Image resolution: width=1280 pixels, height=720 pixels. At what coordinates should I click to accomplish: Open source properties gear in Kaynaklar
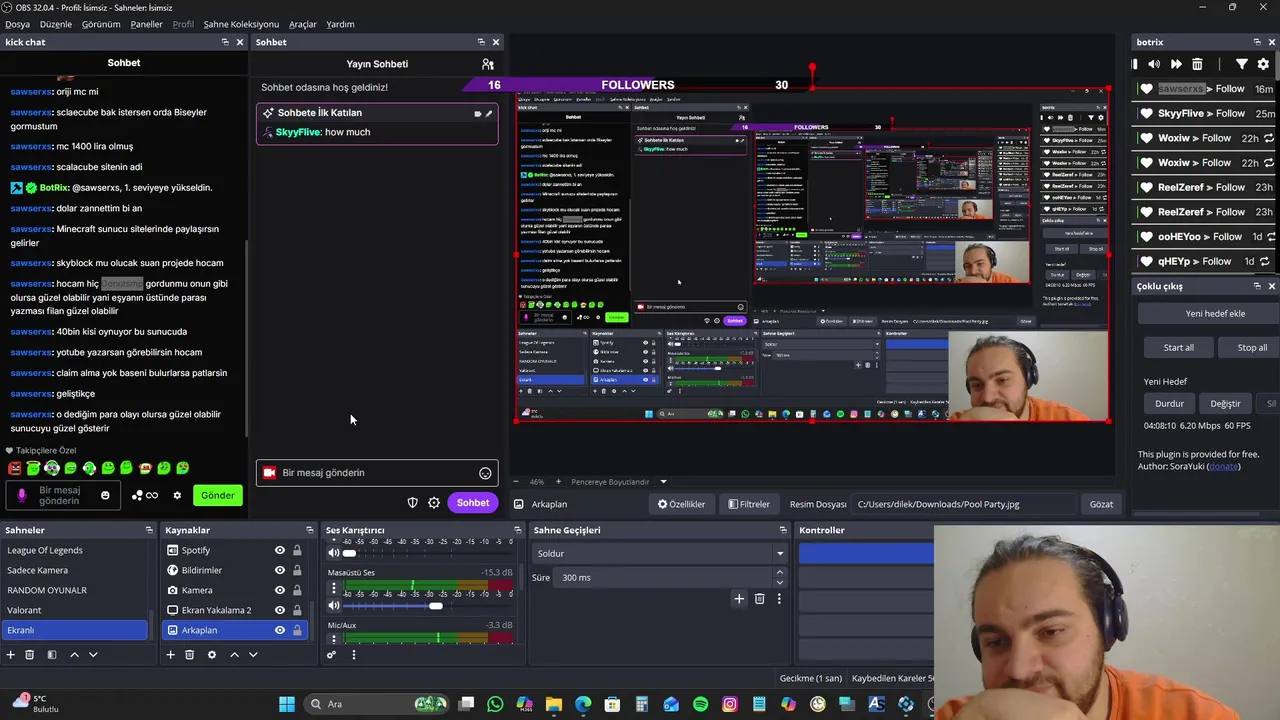(211, 655)
